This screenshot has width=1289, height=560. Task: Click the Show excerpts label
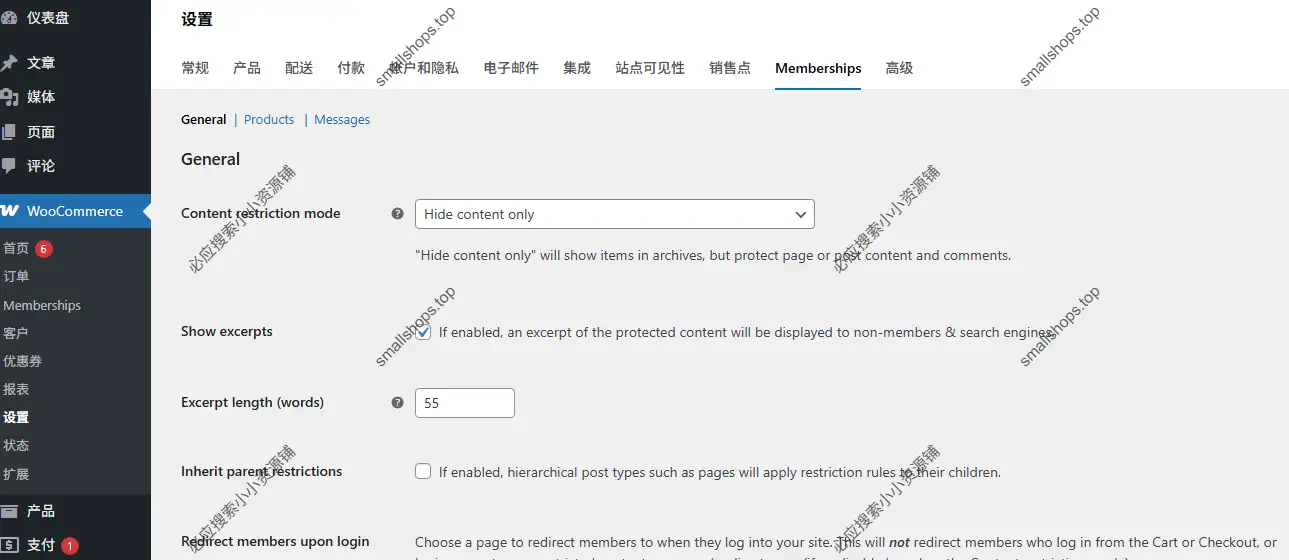pos(227,331)
